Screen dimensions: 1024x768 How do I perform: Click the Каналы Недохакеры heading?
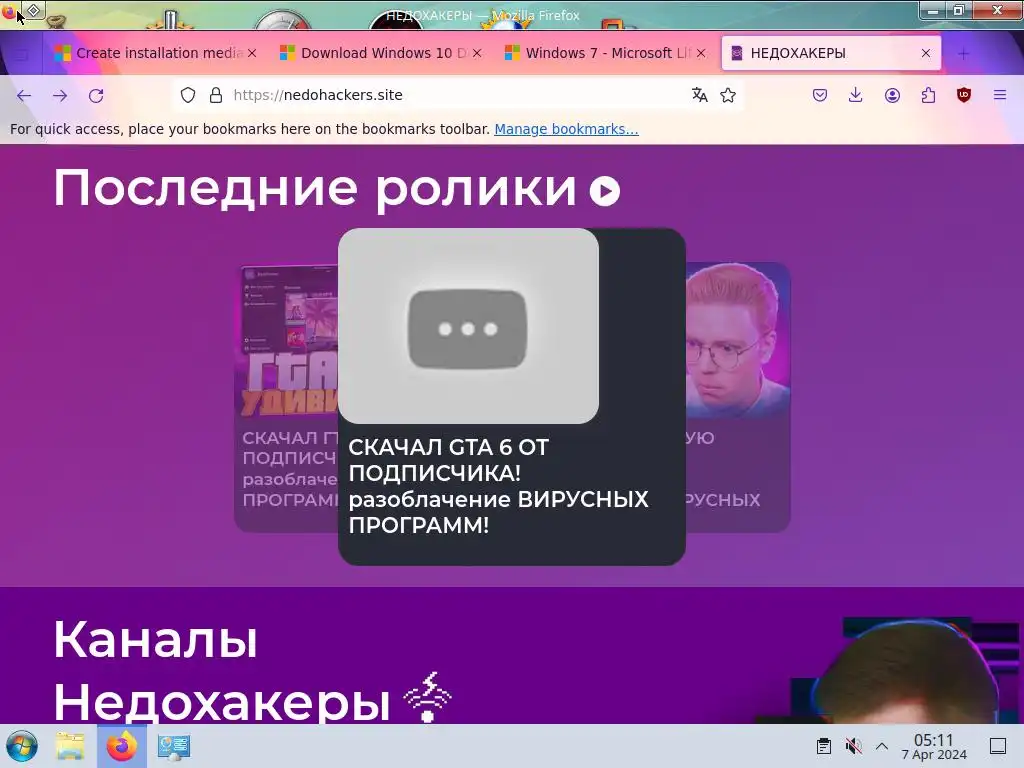(221, 671)
